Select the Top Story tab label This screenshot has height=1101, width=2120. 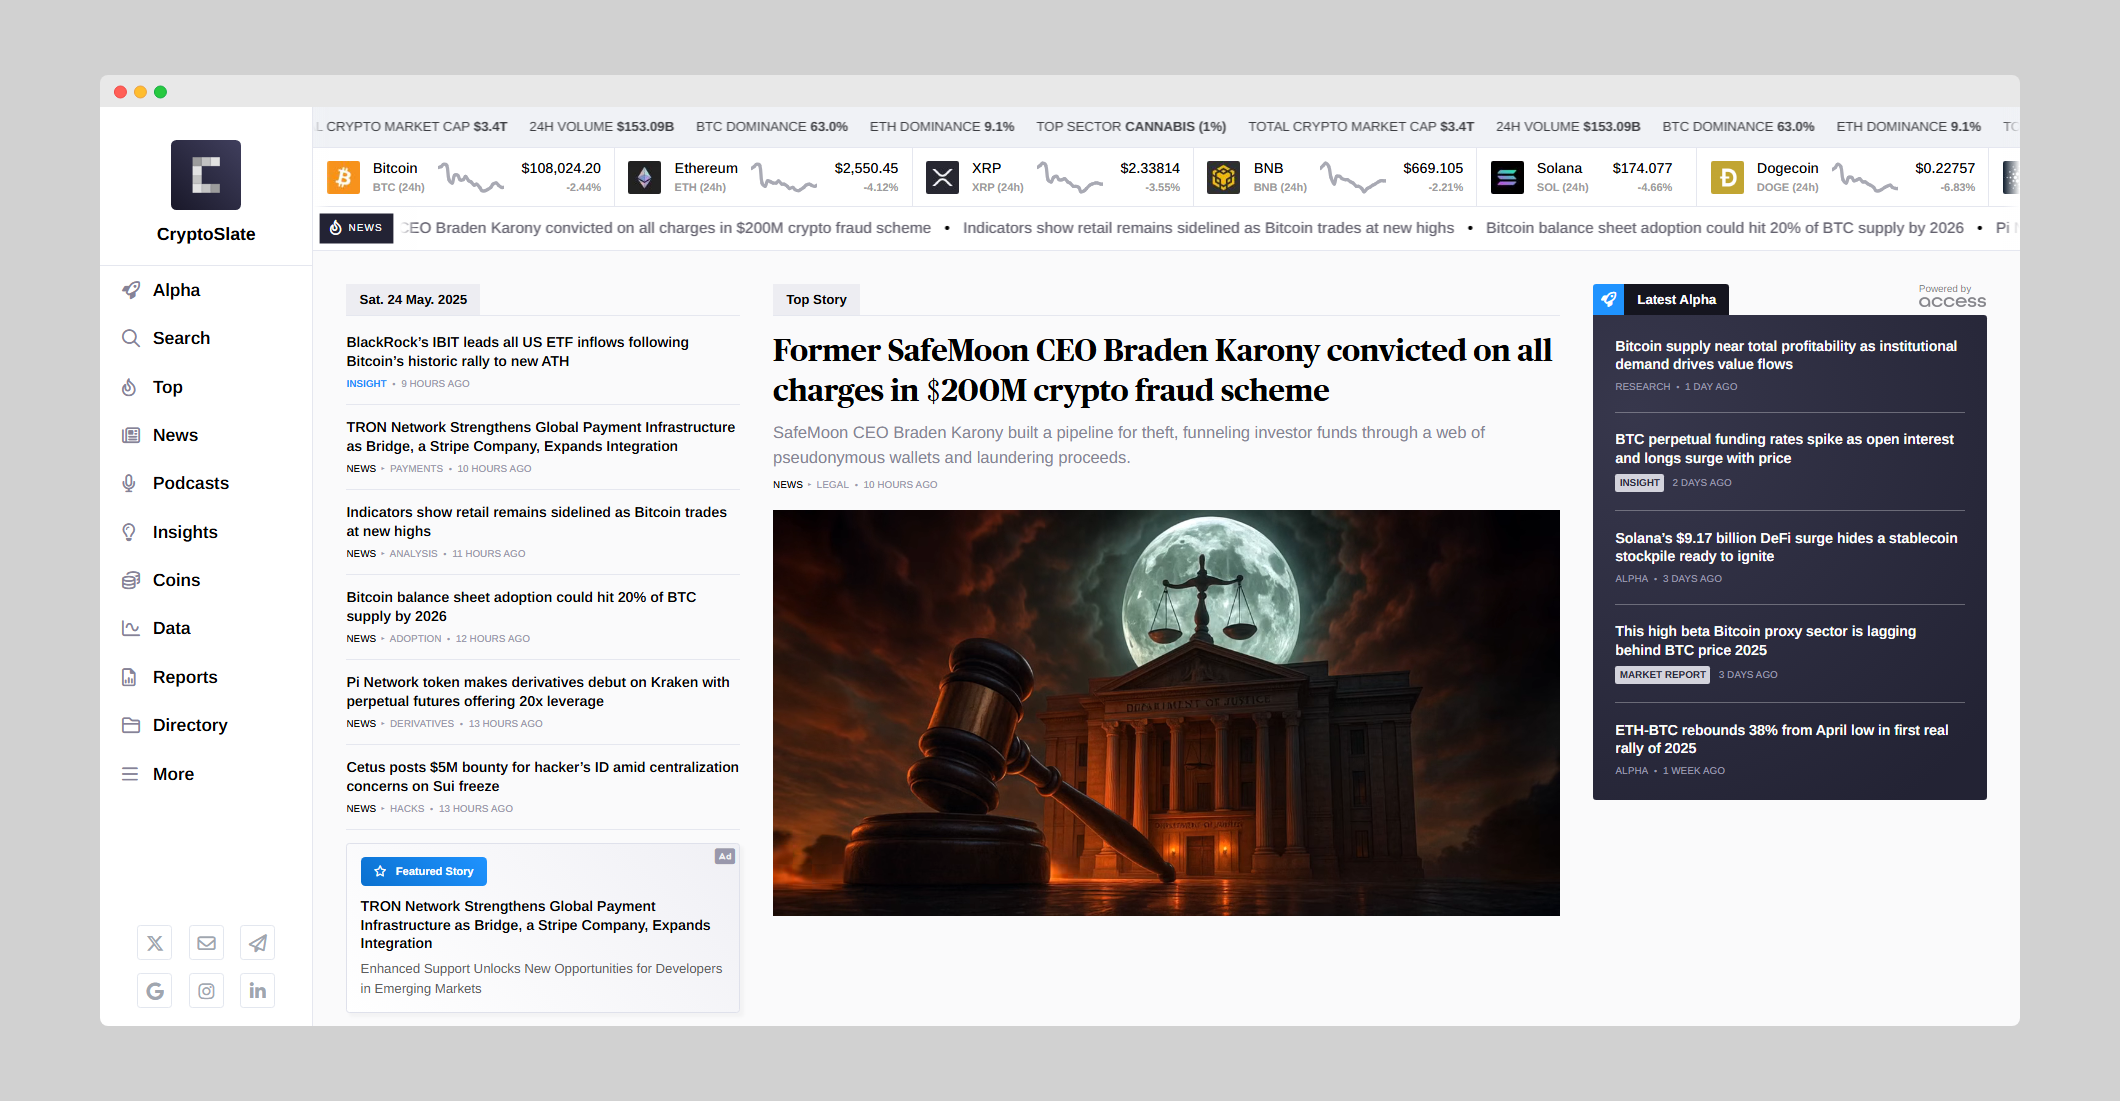pyautogui.click(x=816, y=299)
